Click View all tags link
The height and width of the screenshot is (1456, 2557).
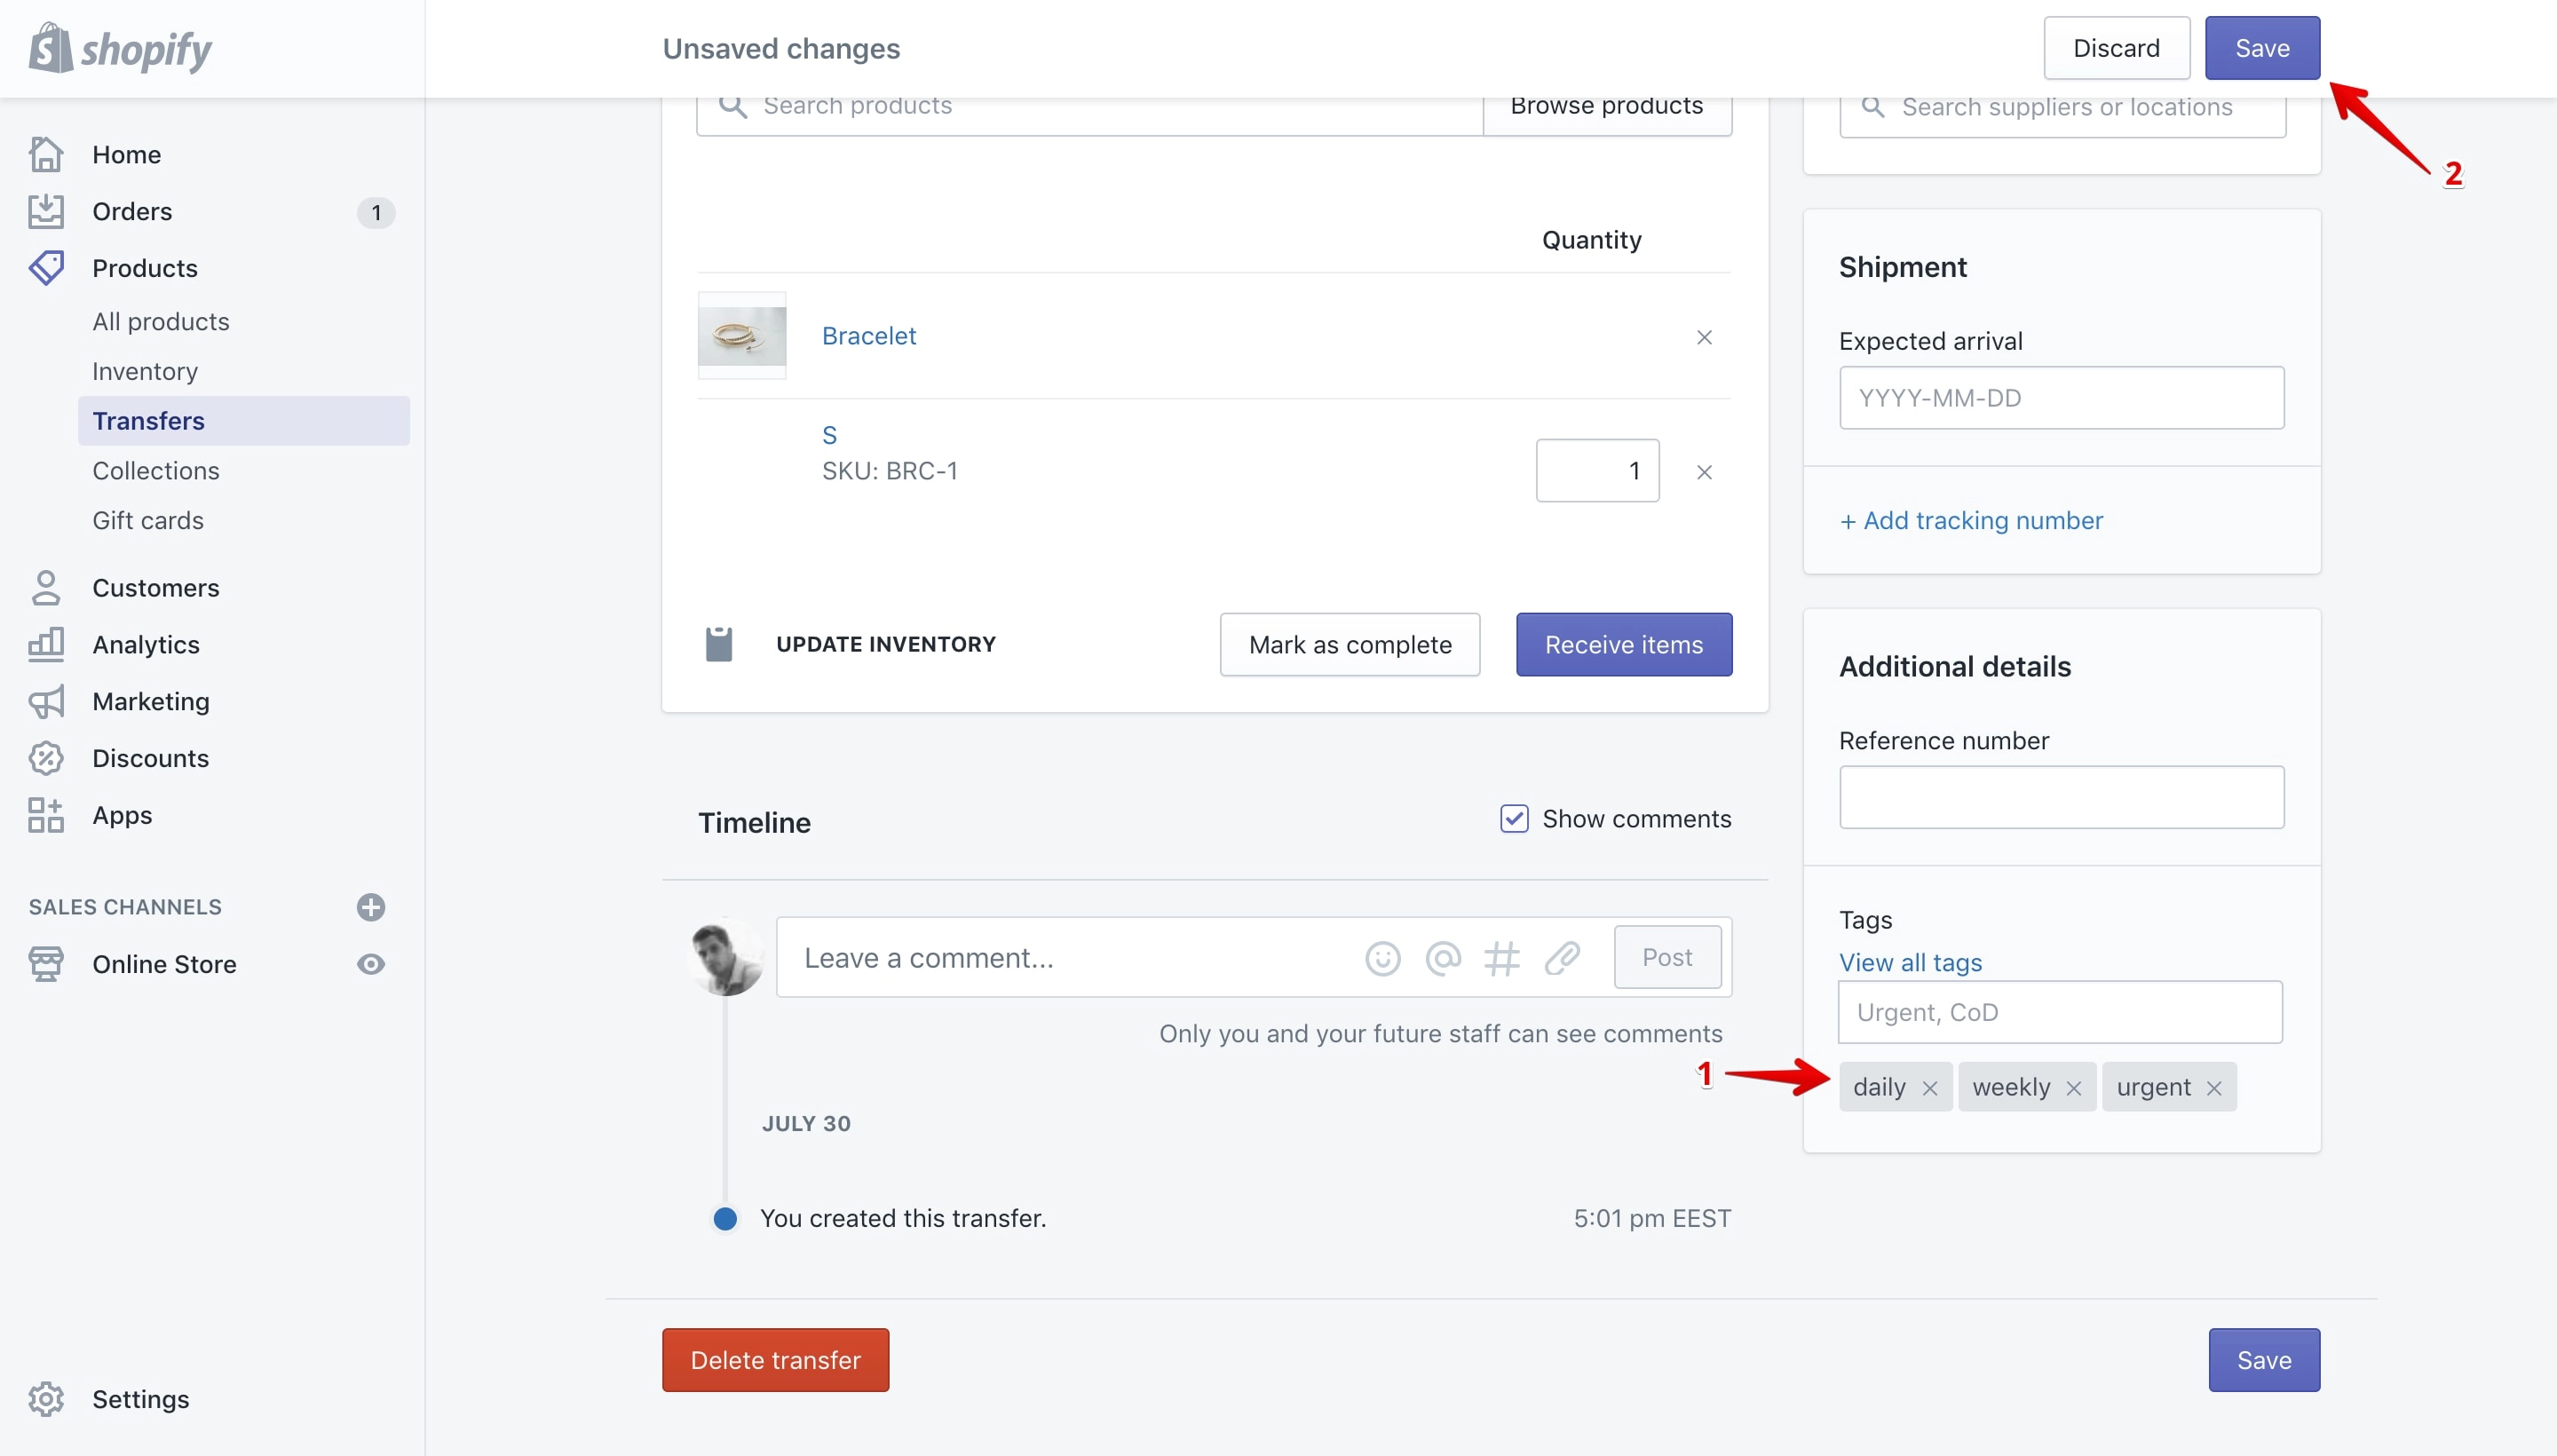[x=1910, y=962]
